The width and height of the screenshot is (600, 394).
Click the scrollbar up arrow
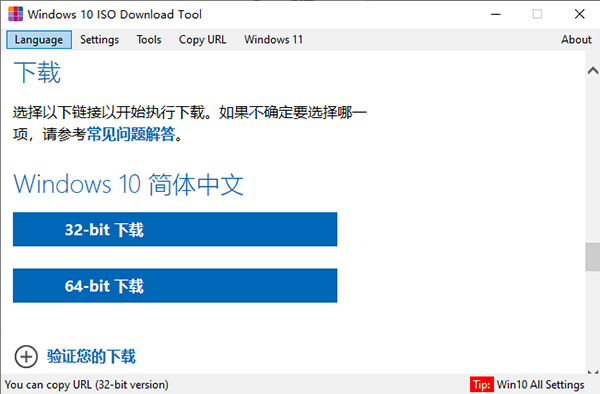(592, 71)
